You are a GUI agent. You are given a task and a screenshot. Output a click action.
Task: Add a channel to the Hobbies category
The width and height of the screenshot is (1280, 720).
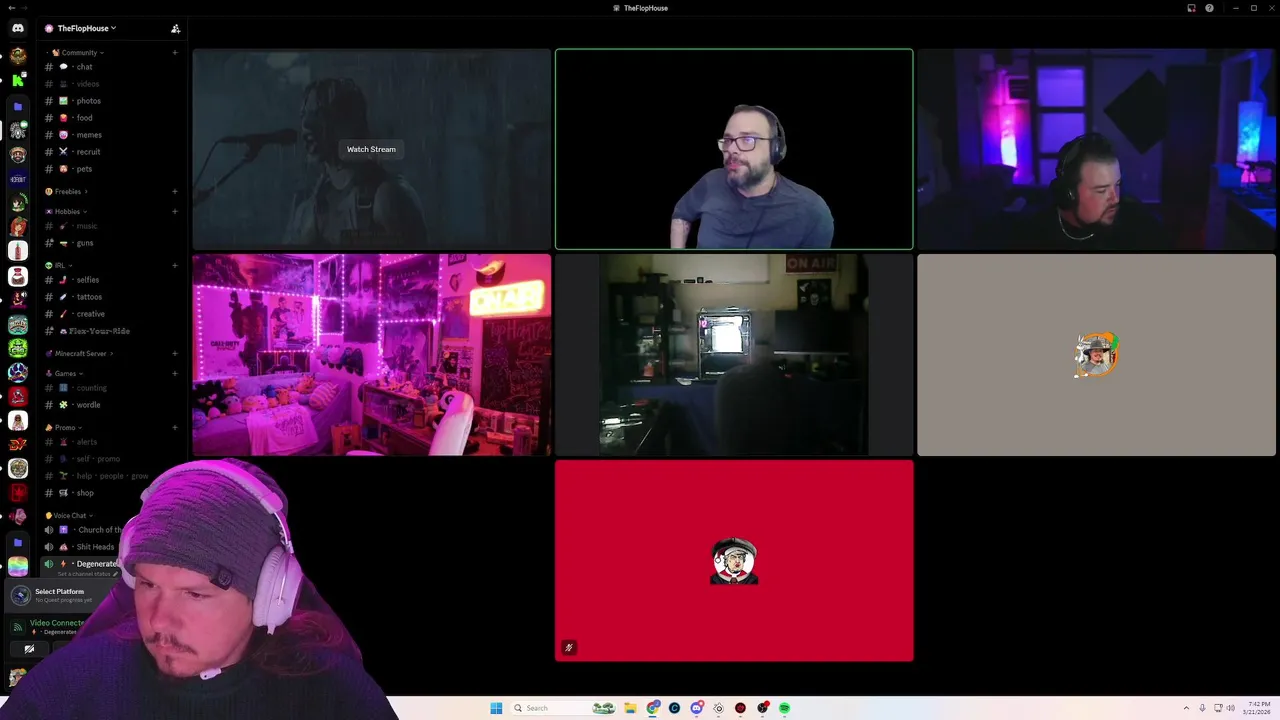tap(174, 211)
